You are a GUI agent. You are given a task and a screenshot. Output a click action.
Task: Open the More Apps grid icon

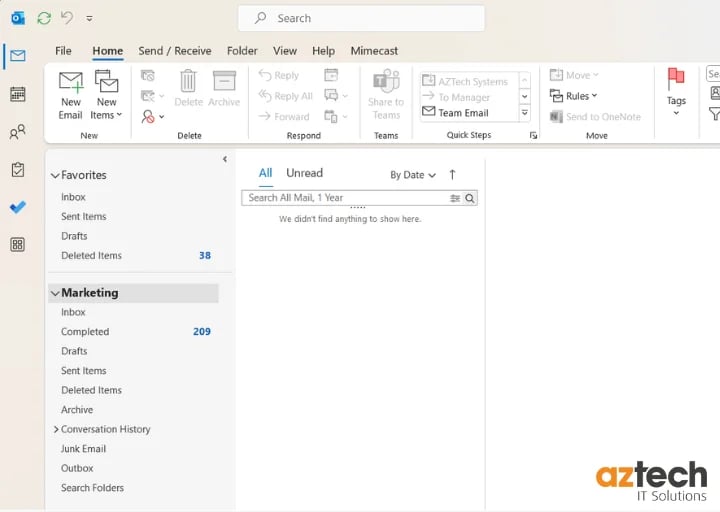(18, 244)
